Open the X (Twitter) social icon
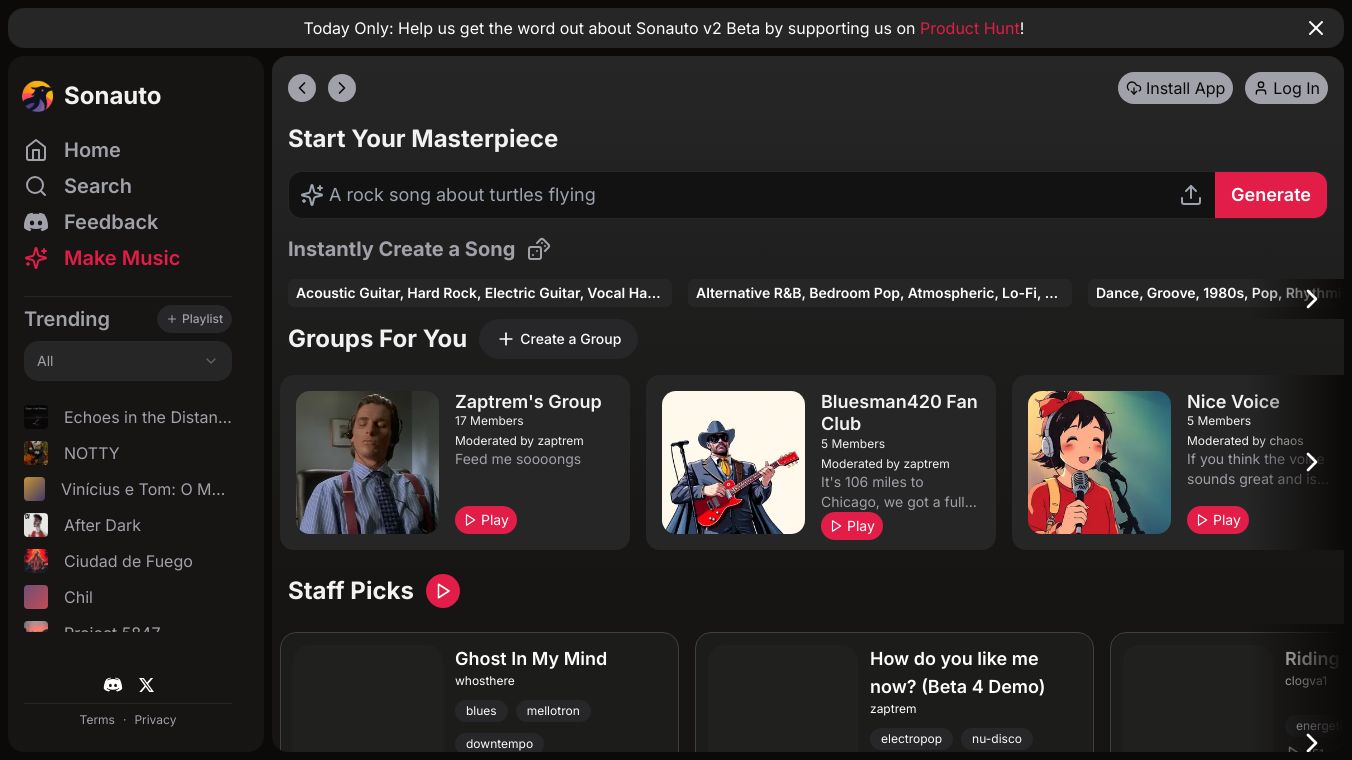The image size is (1352, 760). [146, 685]
